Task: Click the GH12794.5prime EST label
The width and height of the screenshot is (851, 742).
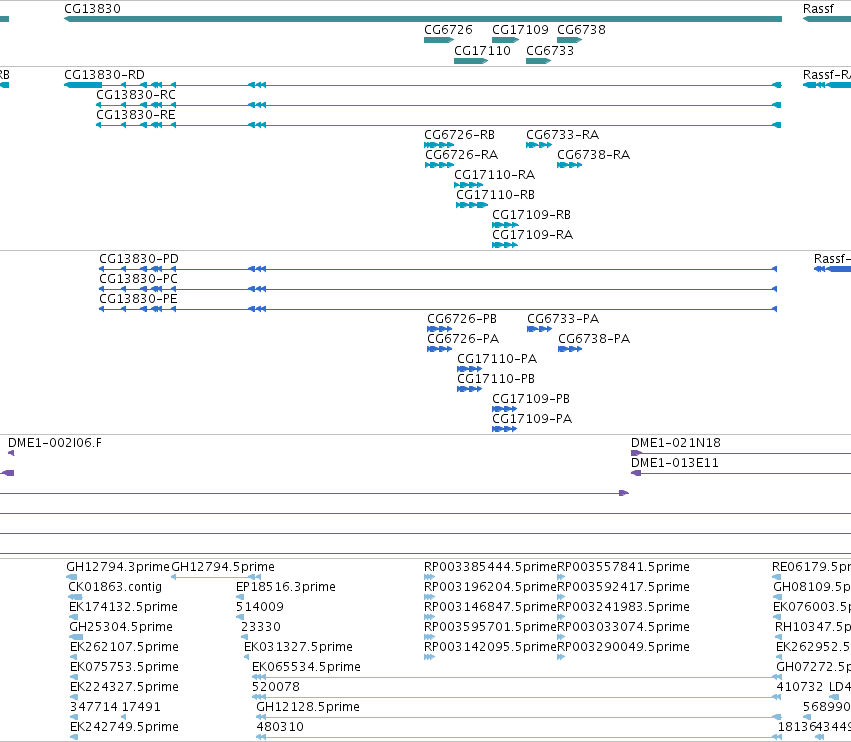Action: point(223,567)
